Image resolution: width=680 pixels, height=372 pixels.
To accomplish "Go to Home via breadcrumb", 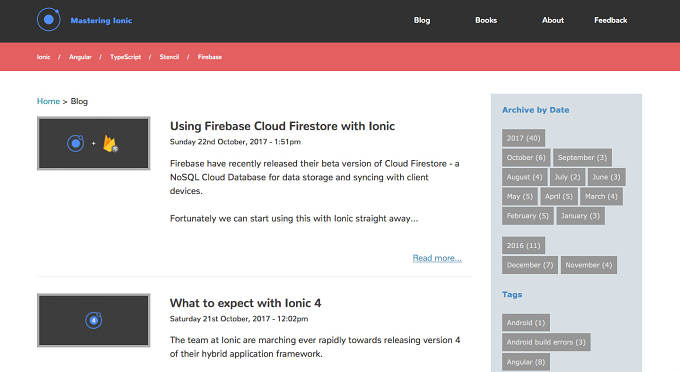I will tap(48, 101).
